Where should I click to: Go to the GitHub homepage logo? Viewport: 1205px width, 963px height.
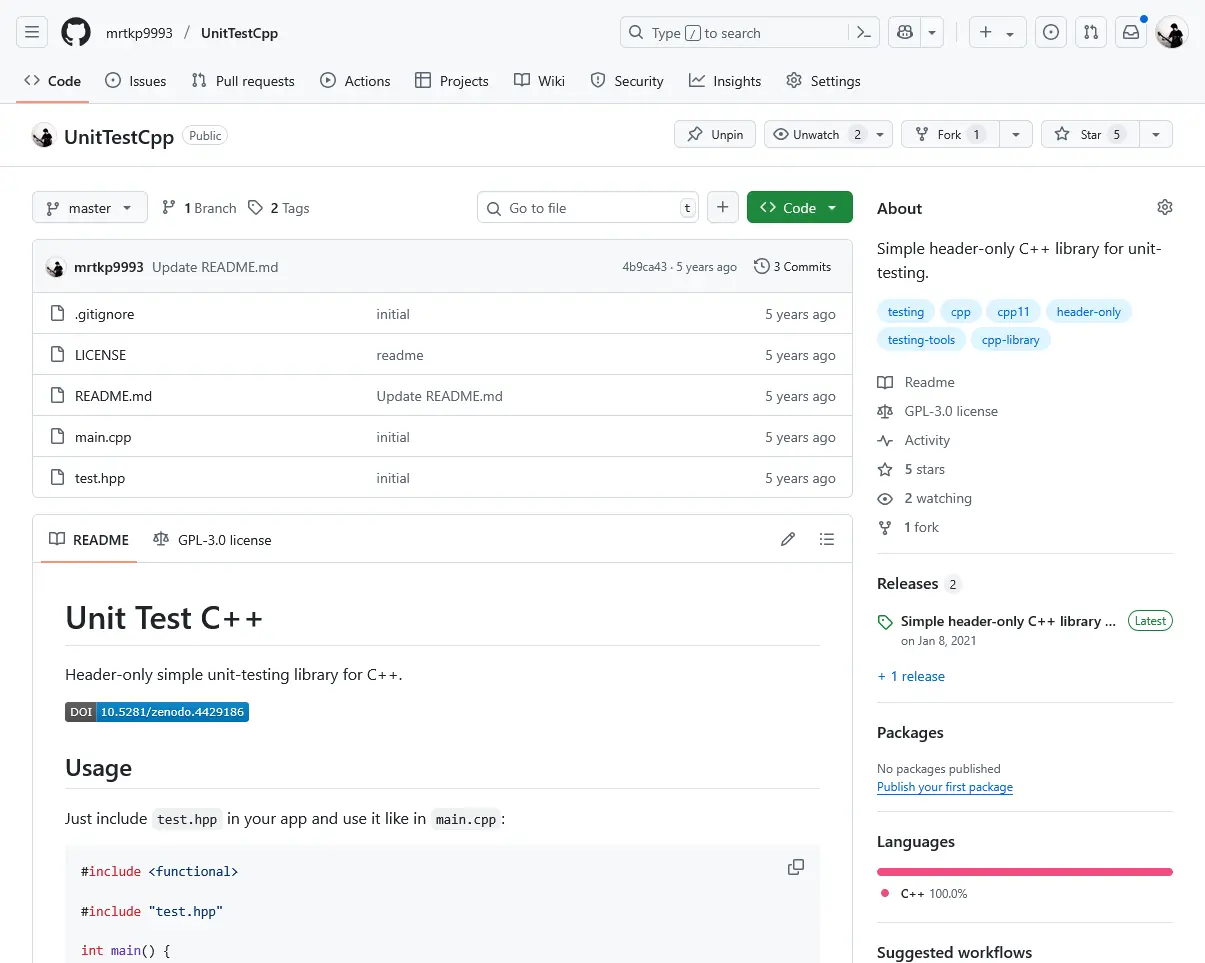76,33
